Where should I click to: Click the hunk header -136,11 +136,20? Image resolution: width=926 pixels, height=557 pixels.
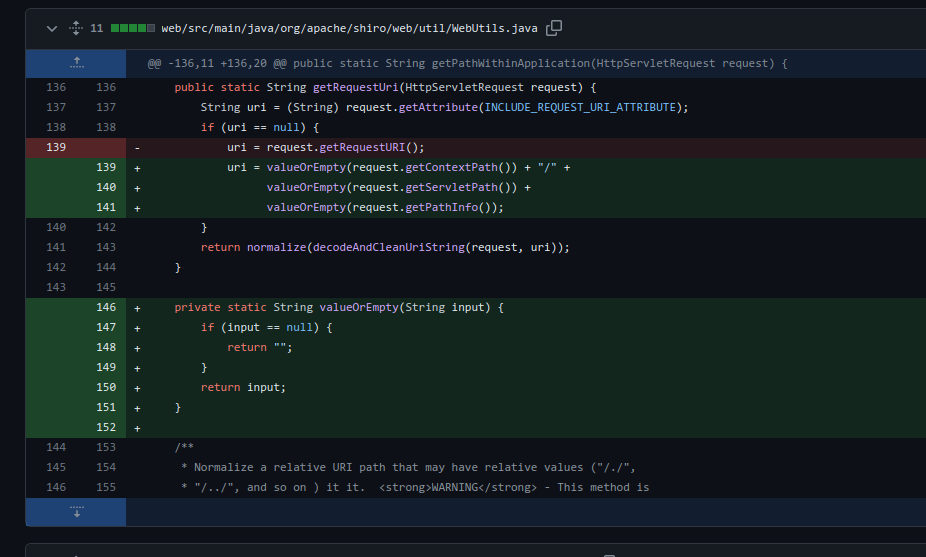[467, 63]
